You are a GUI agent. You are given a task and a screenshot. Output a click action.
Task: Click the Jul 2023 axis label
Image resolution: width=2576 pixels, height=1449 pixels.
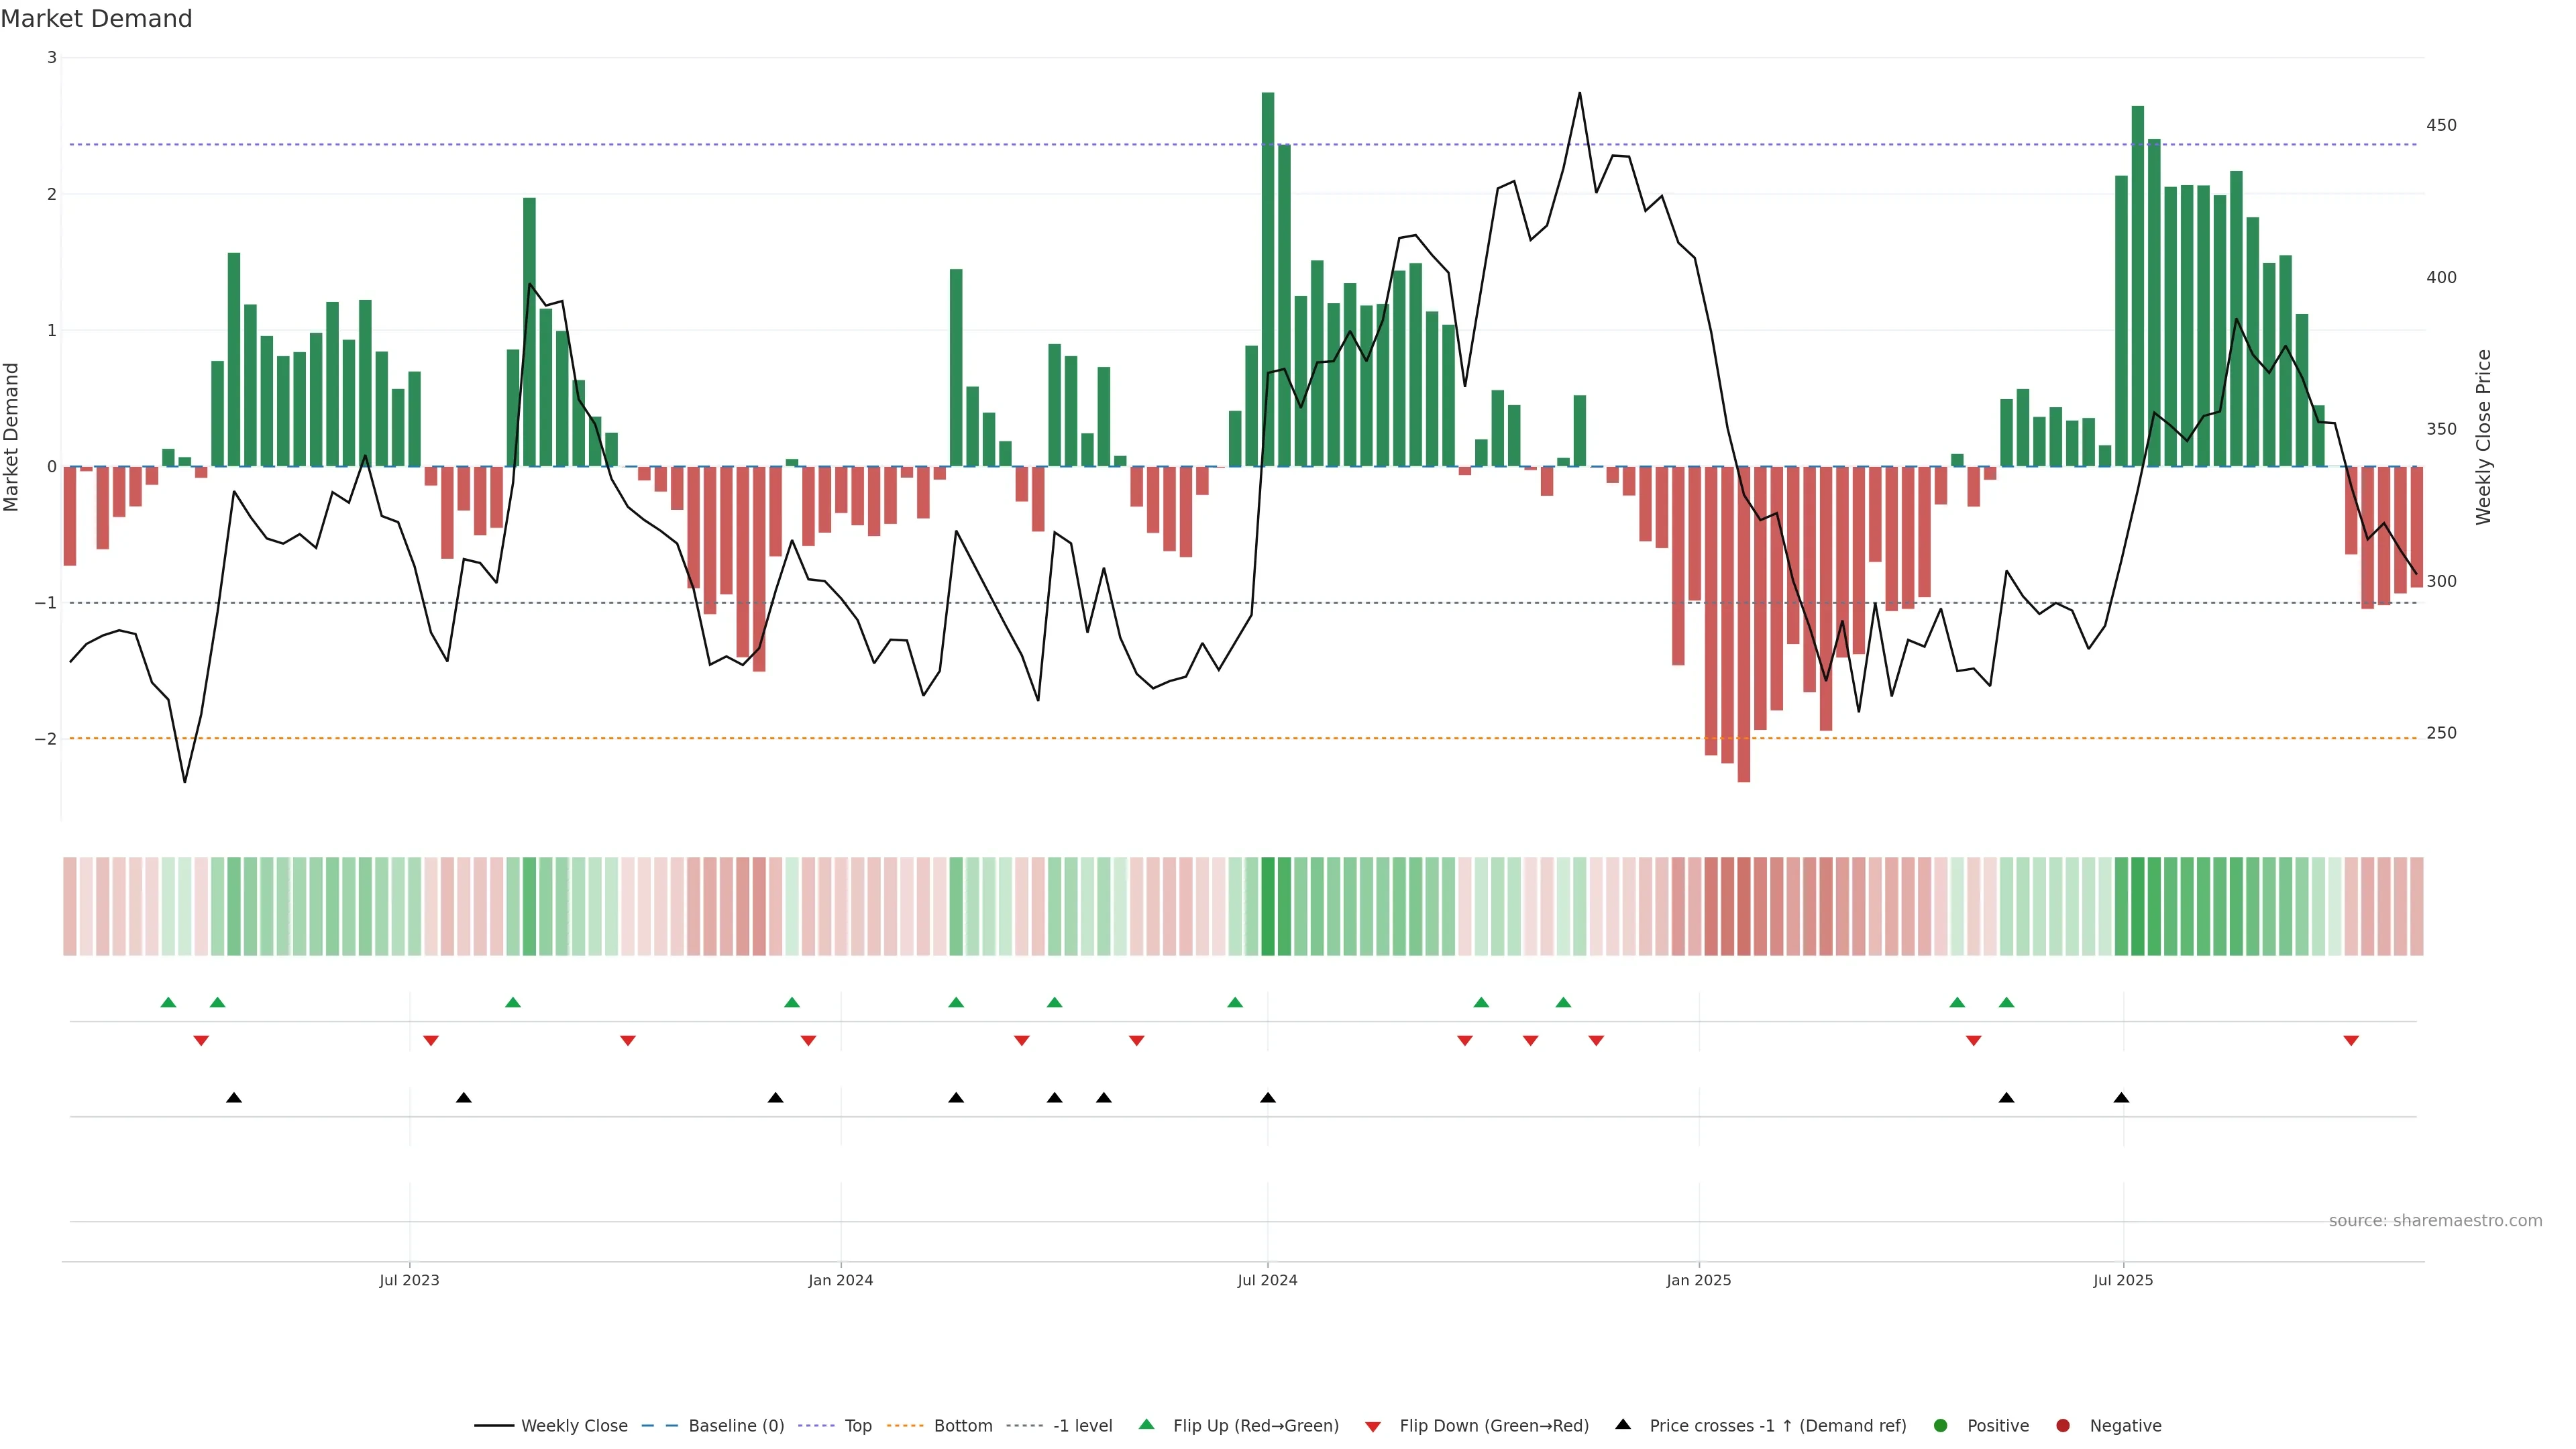[x=409, y=1280]
